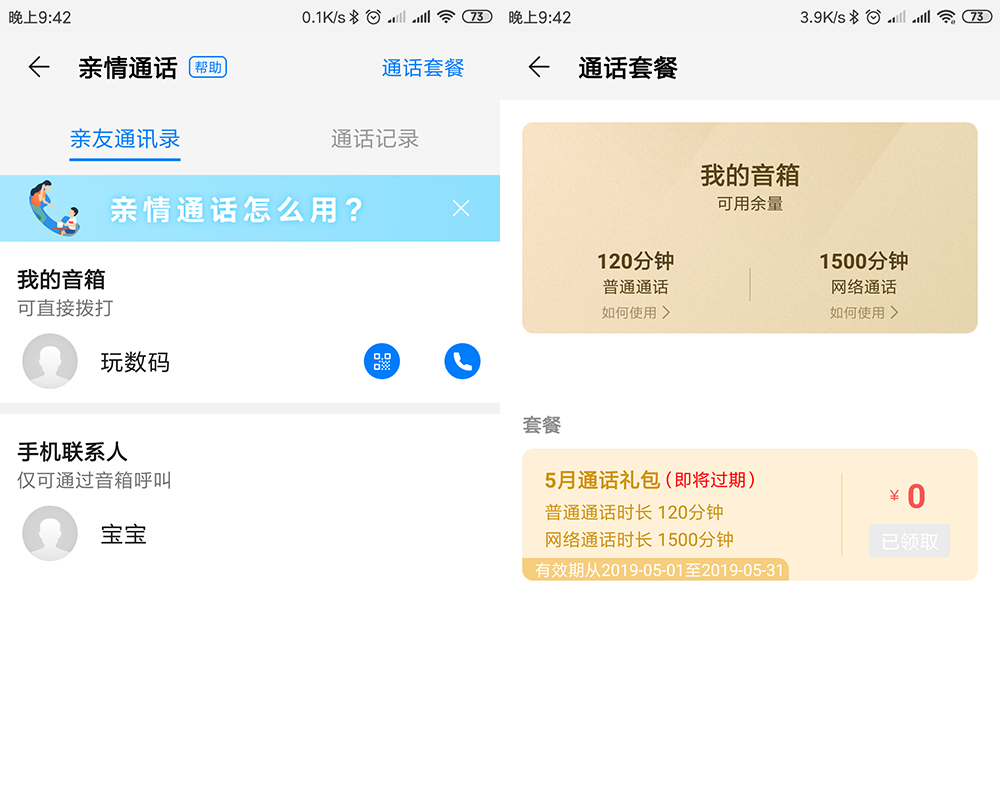Expand 如何使用 under 网络通话
Image resolution: width=1000 pixels, height=808 pixels.
[x=863, y=313]
